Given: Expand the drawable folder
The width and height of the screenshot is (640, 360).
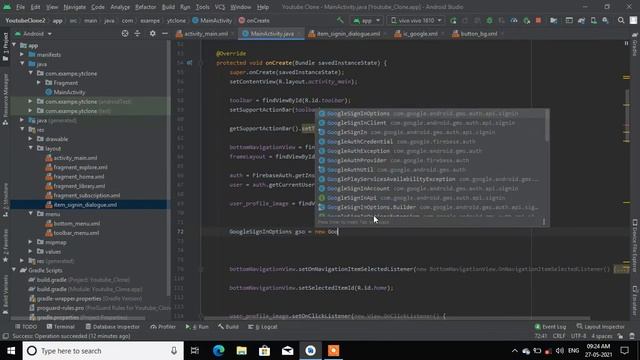Looking at the screenshot, I should 31,139.
